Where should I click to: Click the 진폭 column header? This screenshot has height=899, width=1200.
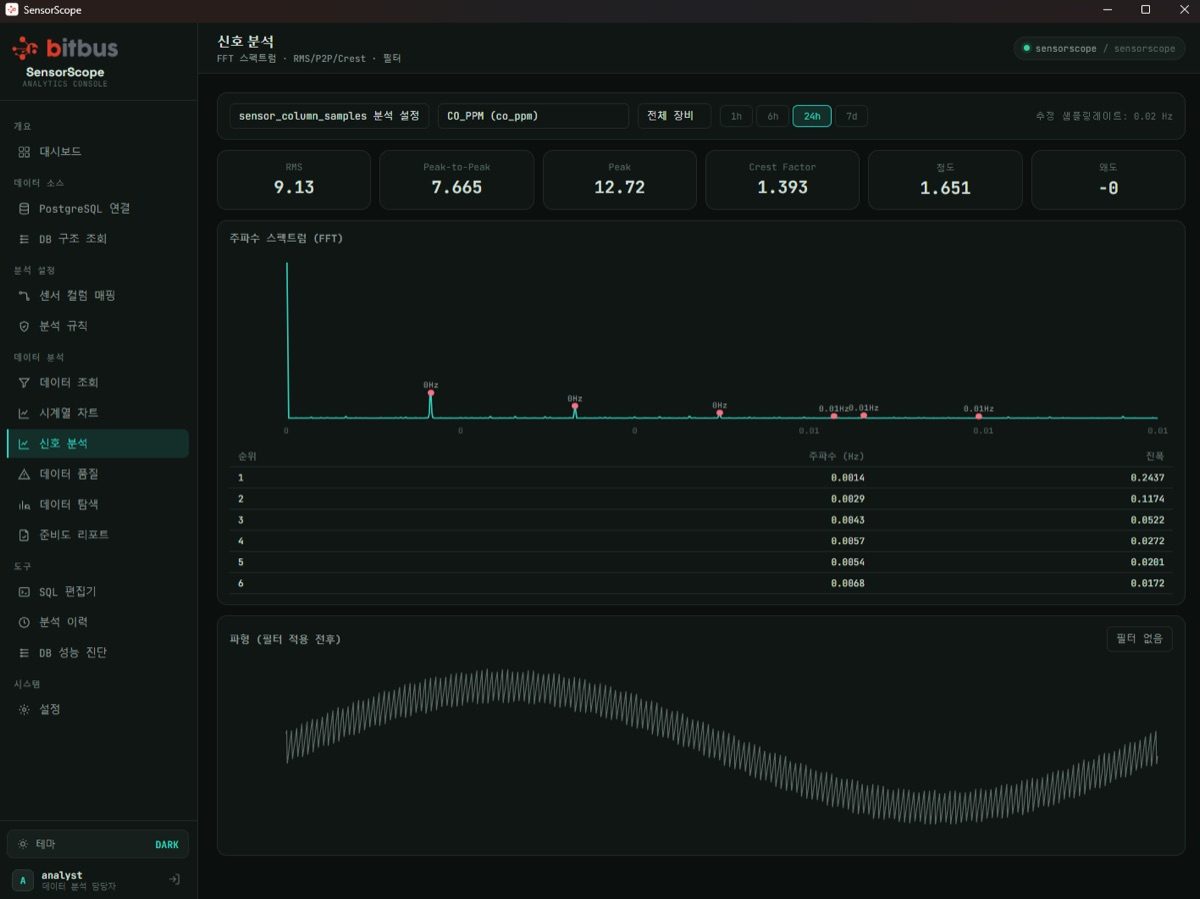(1155, 456)
